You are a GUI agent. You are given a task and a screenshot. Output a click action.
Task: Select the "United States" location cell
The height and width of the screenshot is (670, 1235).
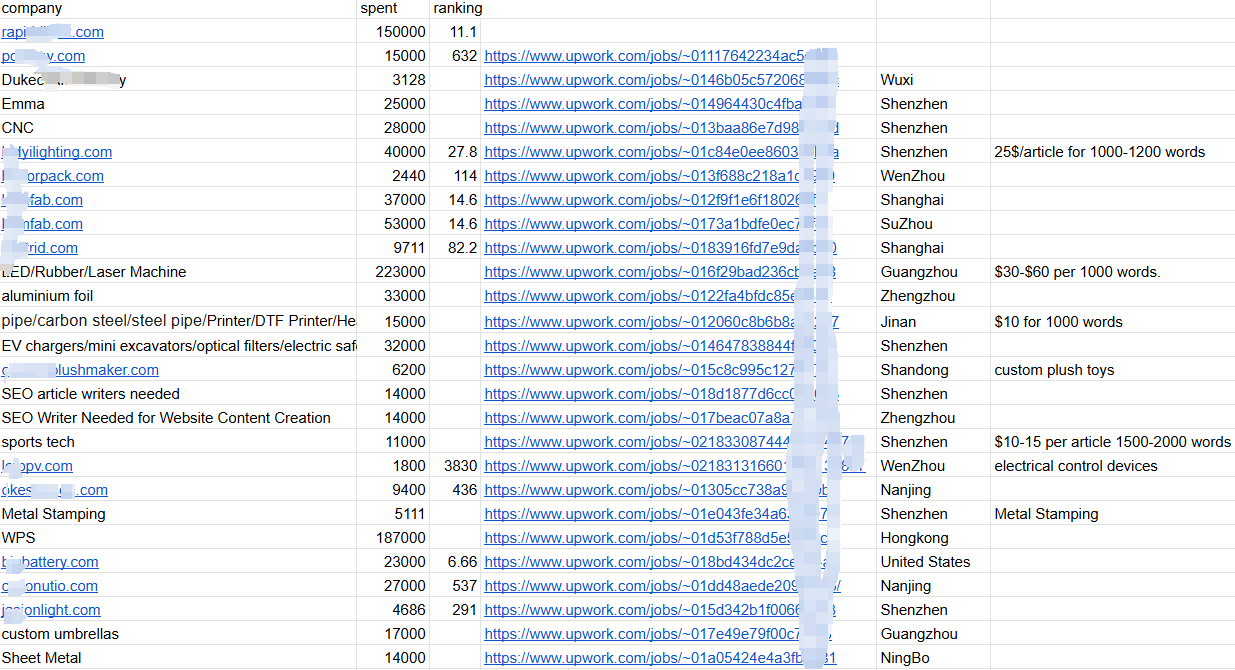(933, 562)
